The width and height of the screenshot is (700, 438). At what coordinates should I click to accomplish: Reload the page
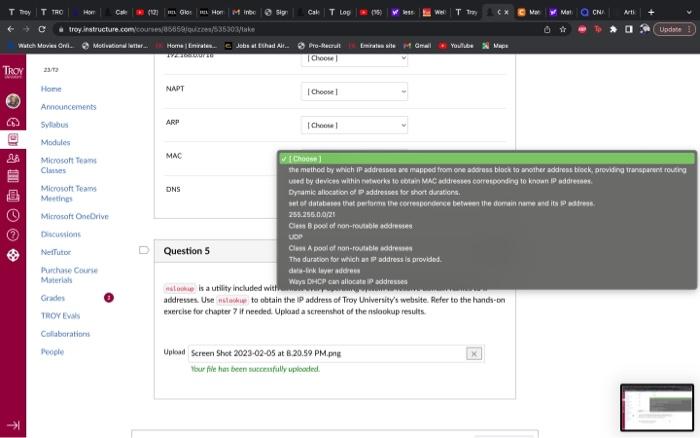(42, 29)
